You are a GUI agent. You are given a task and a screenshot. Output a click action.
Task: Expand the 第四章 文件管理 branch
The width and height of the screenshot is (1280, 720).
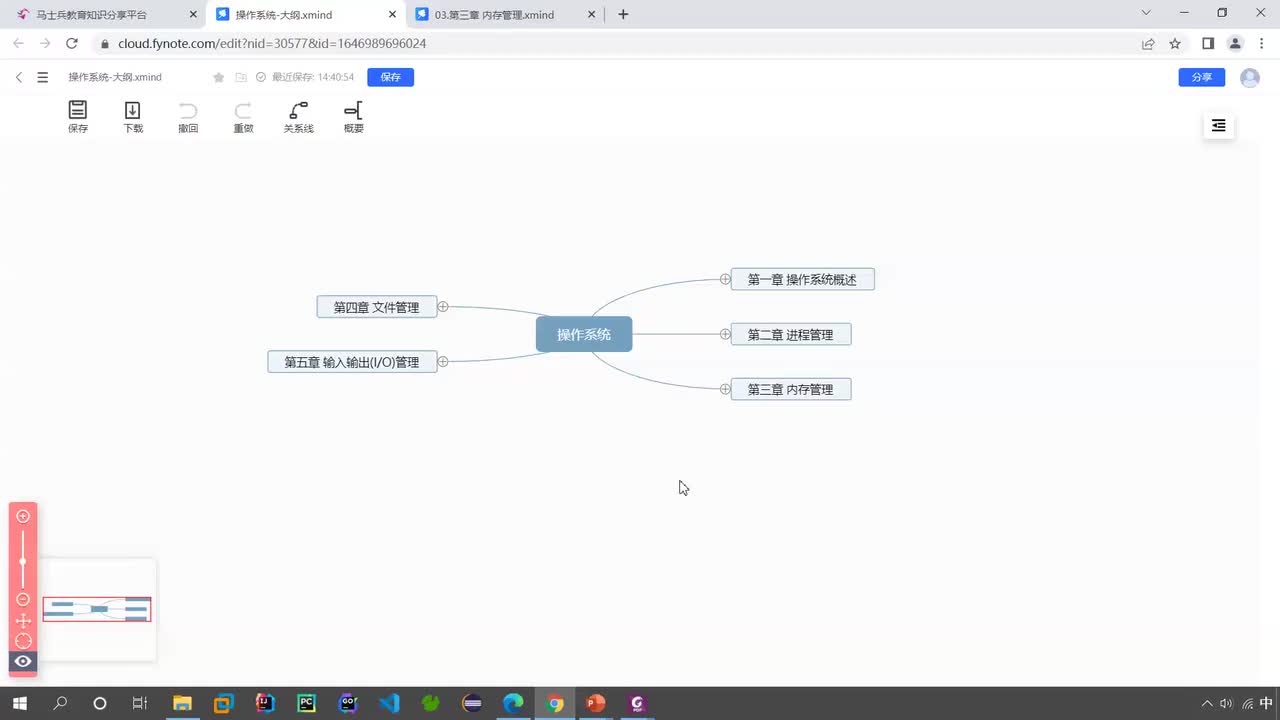click(x=443, y=307)
